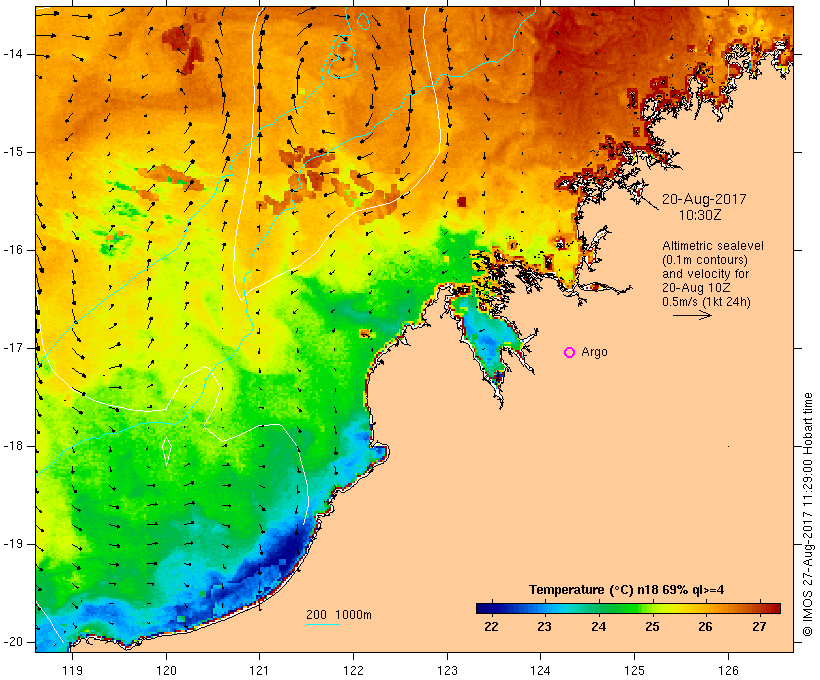Click 'and velocity for' legend text

point(705,274)
